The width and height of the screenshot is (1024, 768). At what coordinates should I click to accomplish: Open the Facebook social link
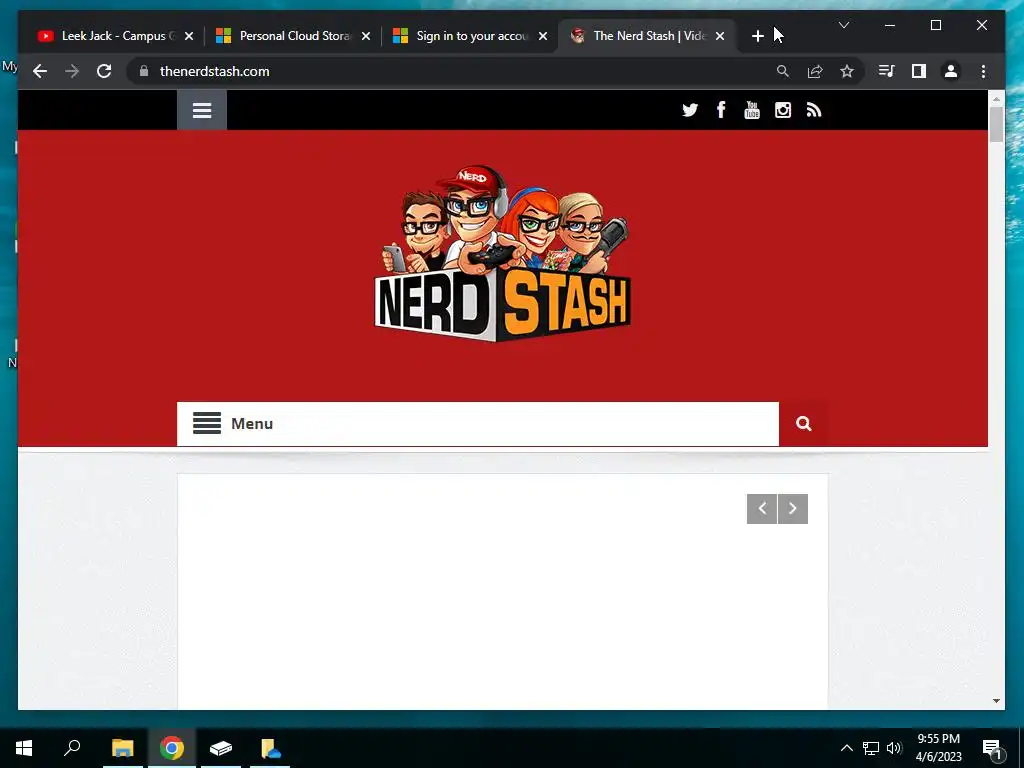(x=721, y=110)
